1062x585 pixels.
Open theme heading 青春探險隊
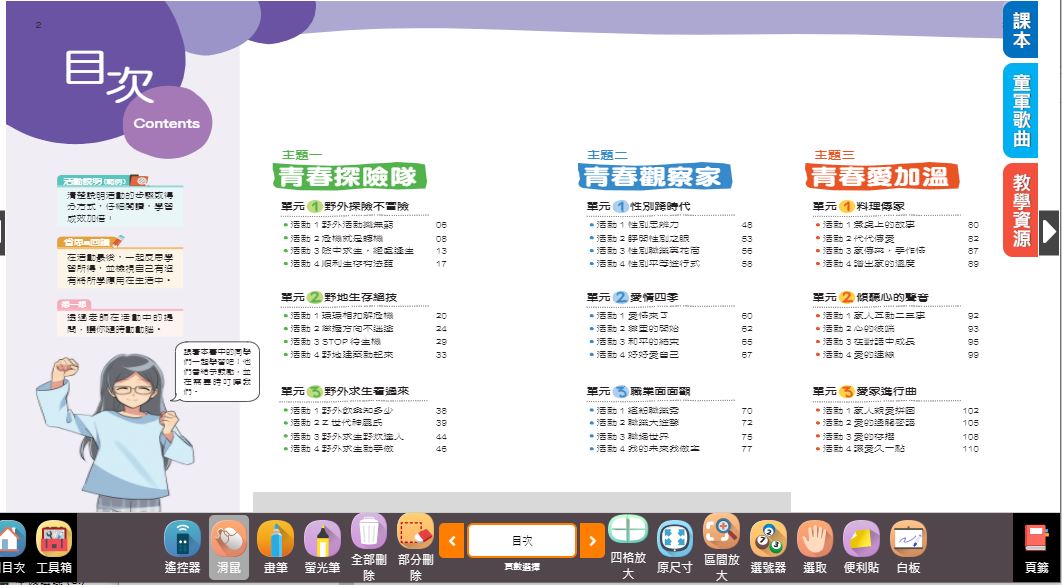tap(349, 177)
